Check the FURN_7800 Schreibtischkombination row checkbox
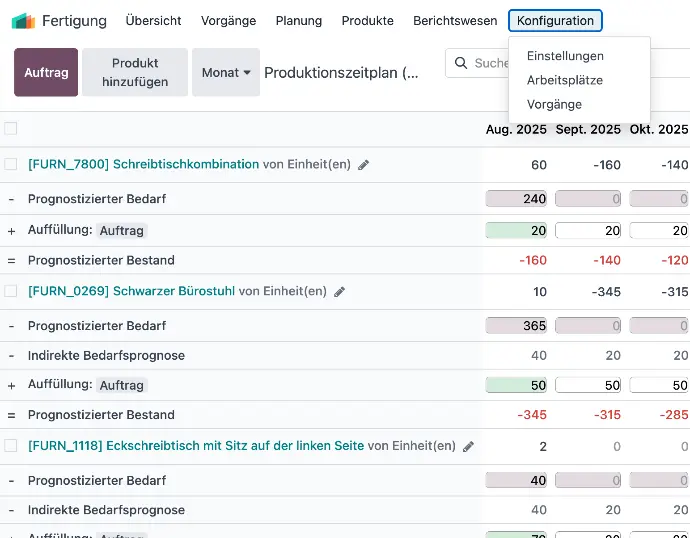The height and width of the screenshot is (538, 690). (11, 164)
